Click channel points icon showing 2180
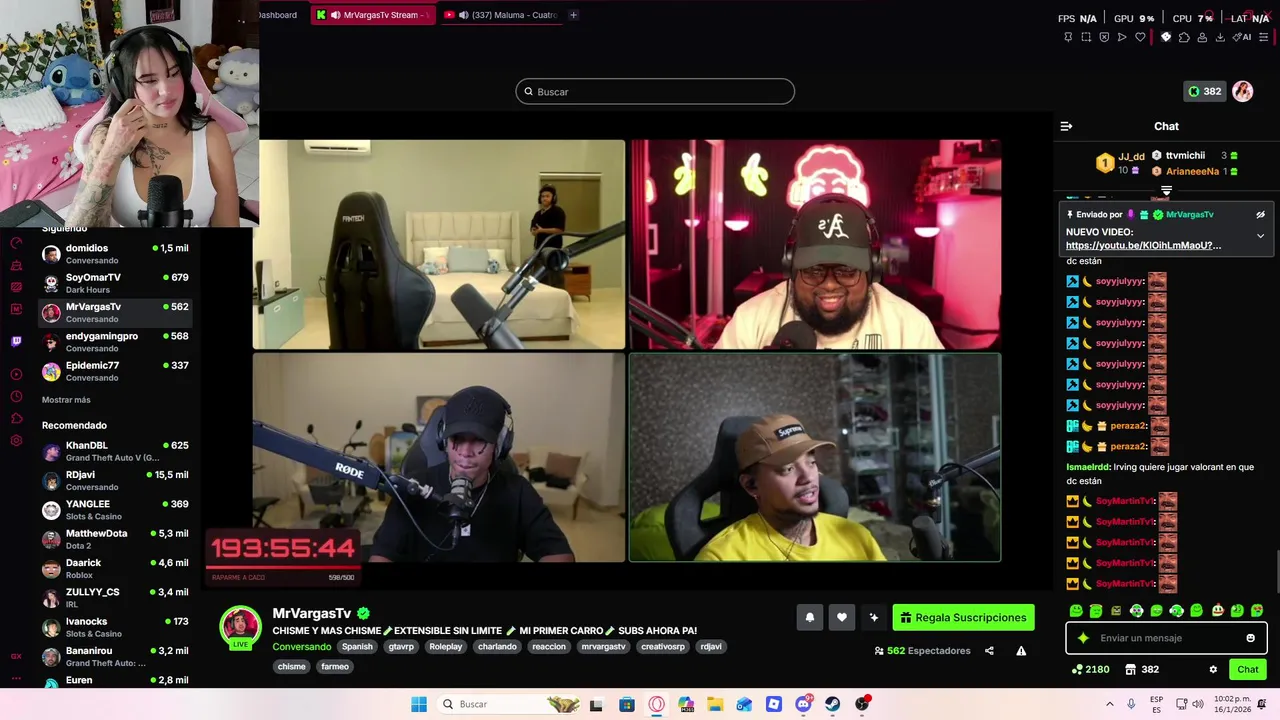 (1090, 669)
